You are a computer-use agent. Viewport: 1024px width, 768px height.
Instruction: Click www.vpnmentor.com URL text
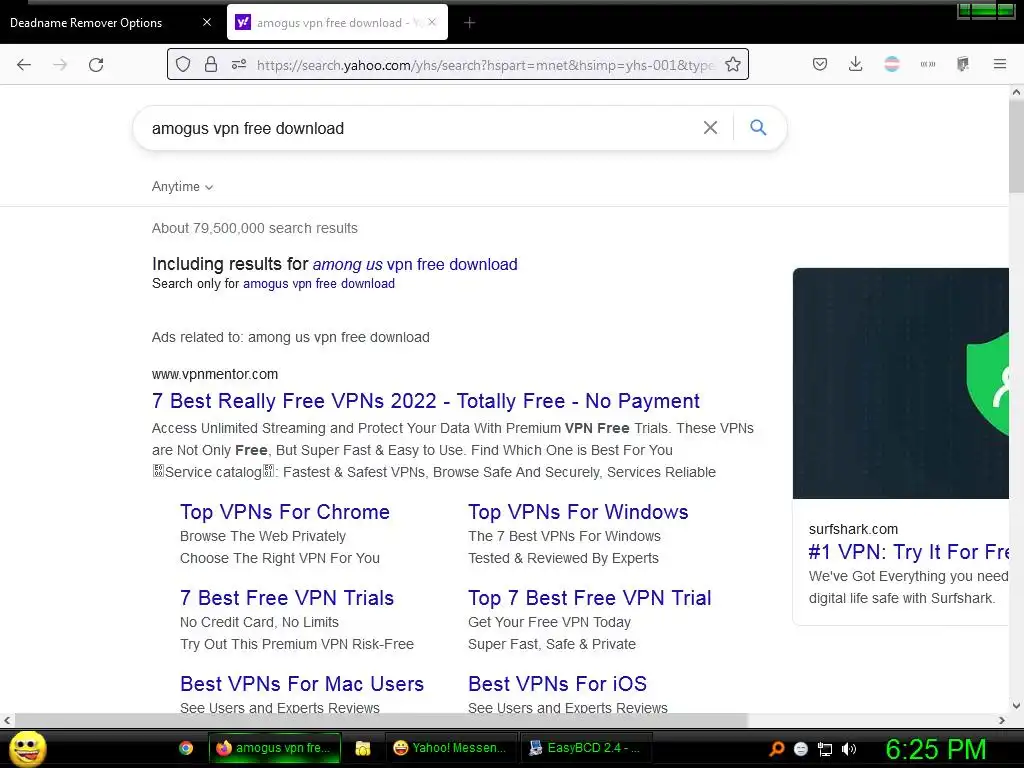click(215, 374)
